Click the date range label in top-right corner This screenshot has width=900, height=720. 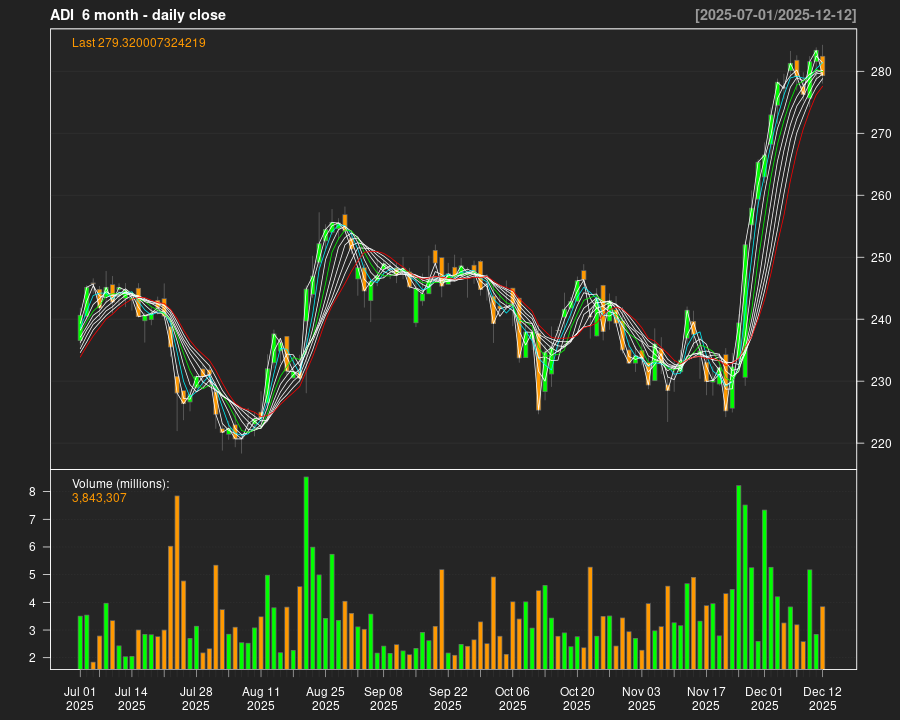[x=775, y=15]
